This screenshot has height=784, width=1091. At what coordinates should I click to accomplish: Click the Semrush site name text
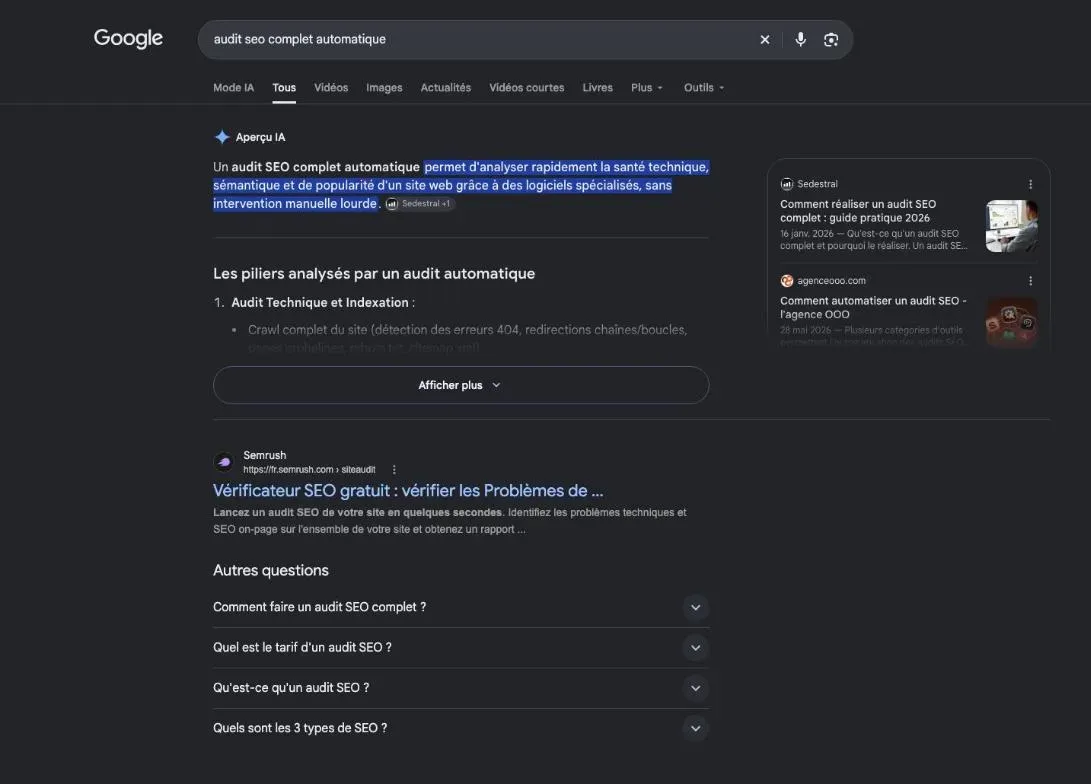tap(264, 455)
